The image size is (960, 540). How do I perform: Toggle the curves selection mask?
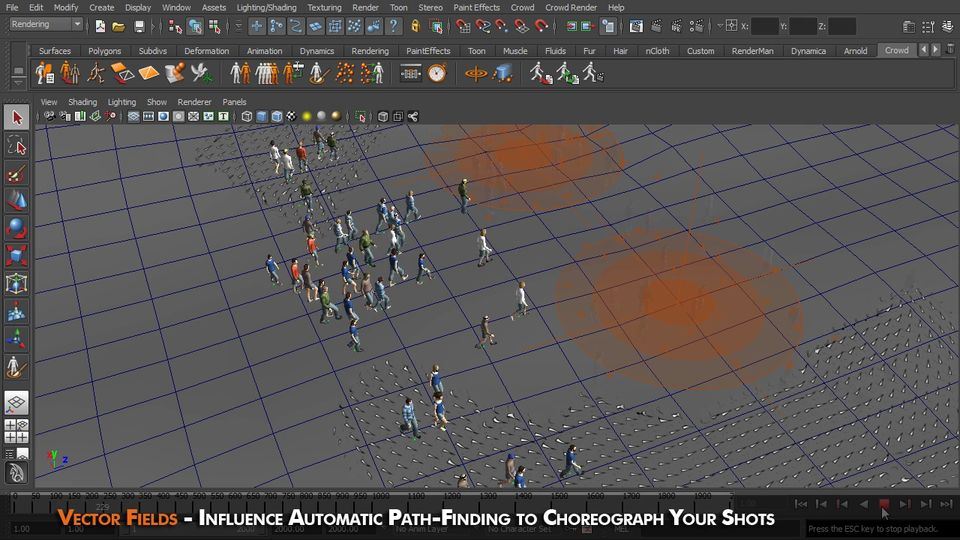pyautogui.click(x=296, y=26)
